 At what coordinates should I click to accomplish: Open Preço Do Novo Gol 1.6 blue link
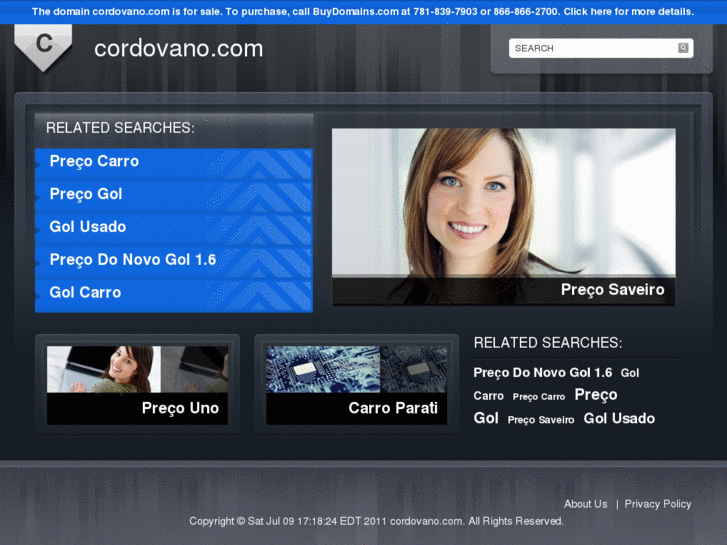pyautogui.click(x=133, y=259)
